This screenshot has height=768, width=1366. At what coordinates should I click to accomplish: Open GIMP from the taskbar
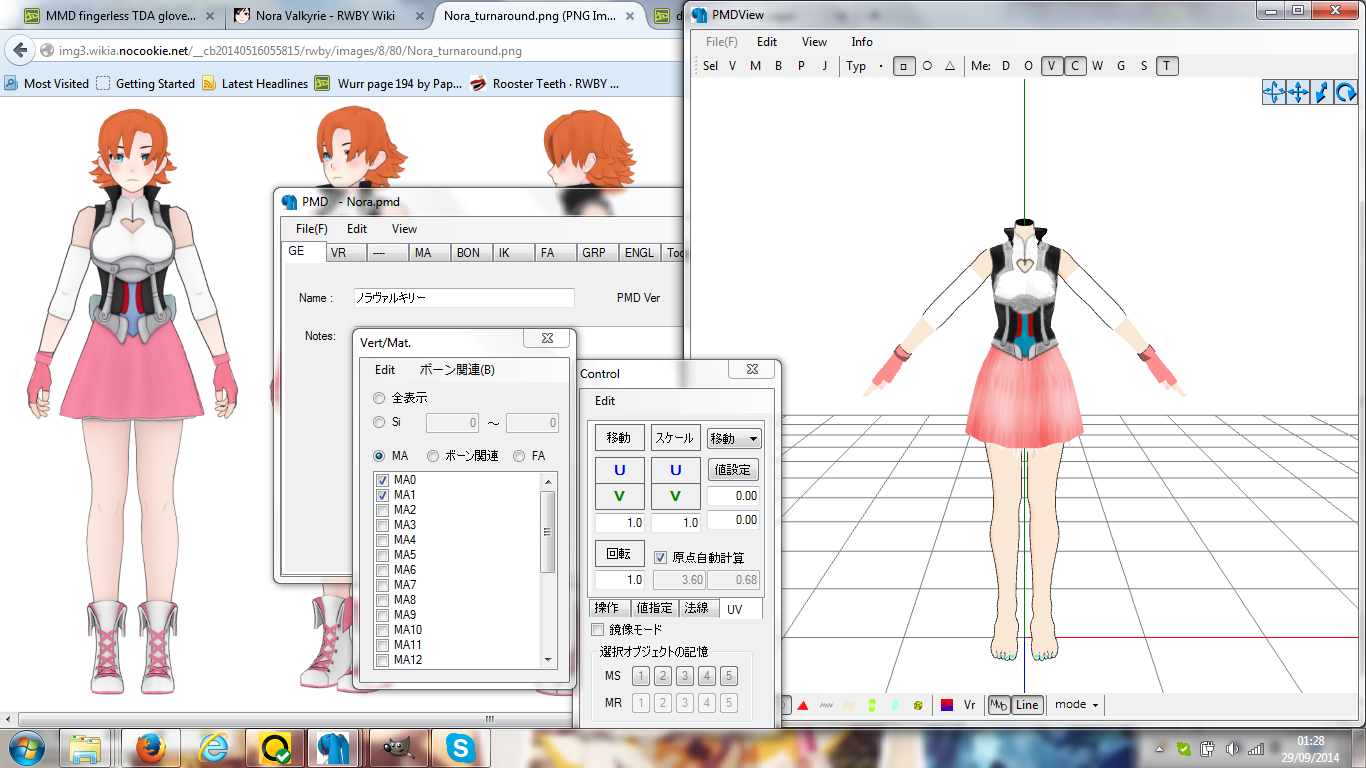coord(398,747)
